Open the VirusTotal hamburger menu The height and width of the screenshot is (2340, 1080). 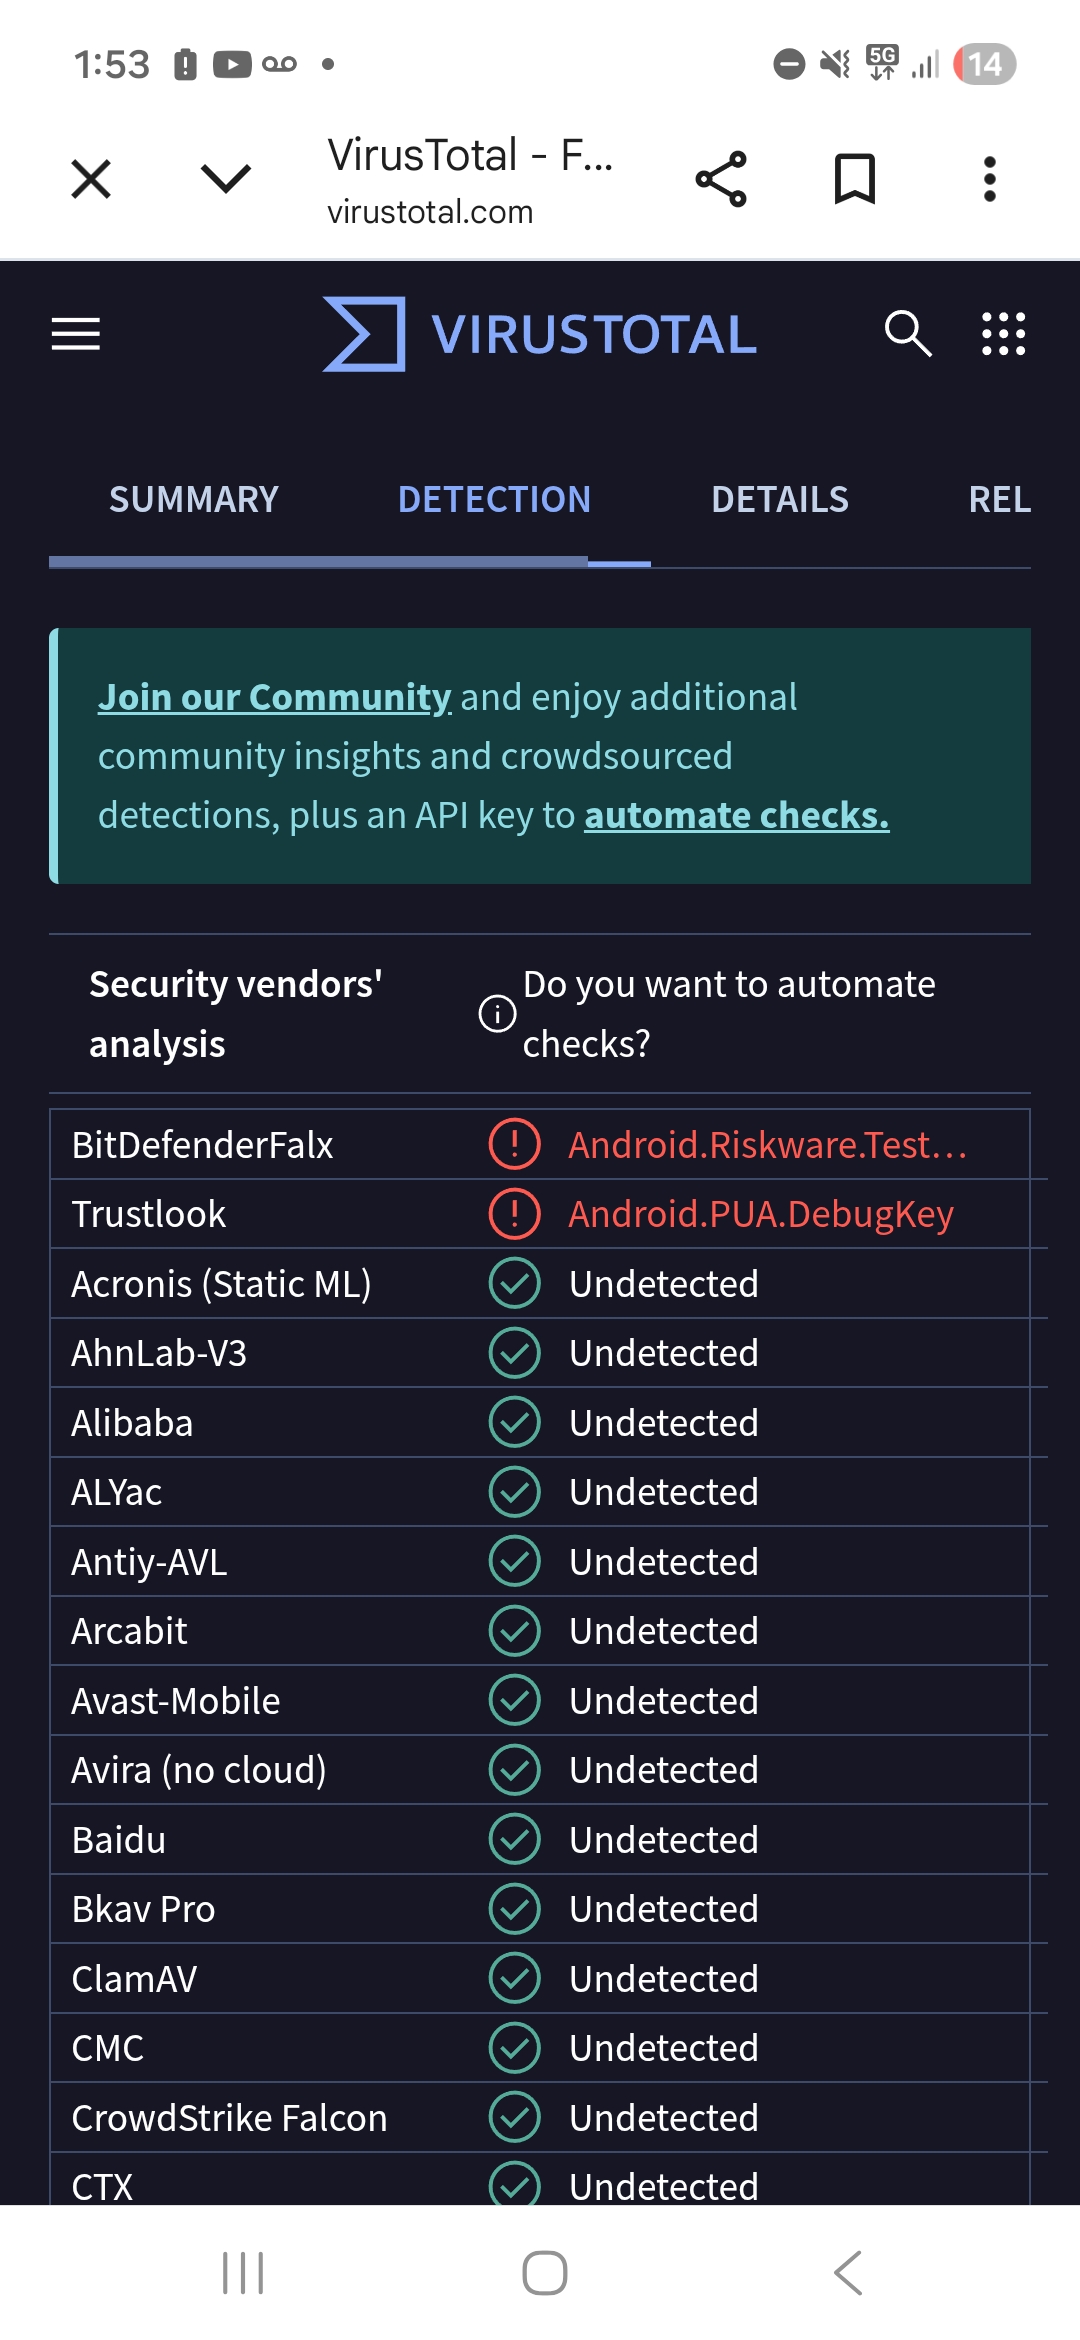tap(76, 334)
